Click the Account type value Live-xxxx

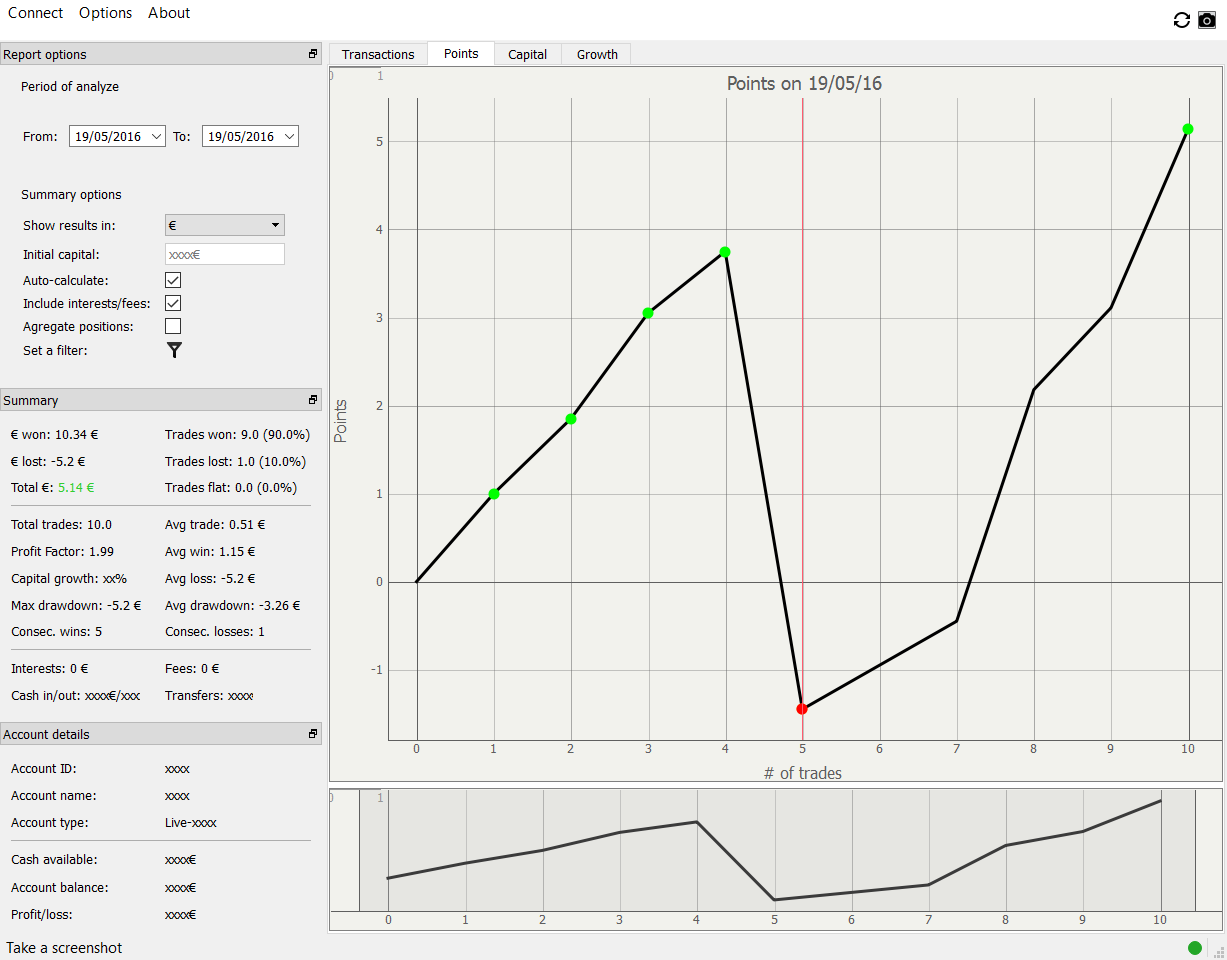tap(191, 823)
